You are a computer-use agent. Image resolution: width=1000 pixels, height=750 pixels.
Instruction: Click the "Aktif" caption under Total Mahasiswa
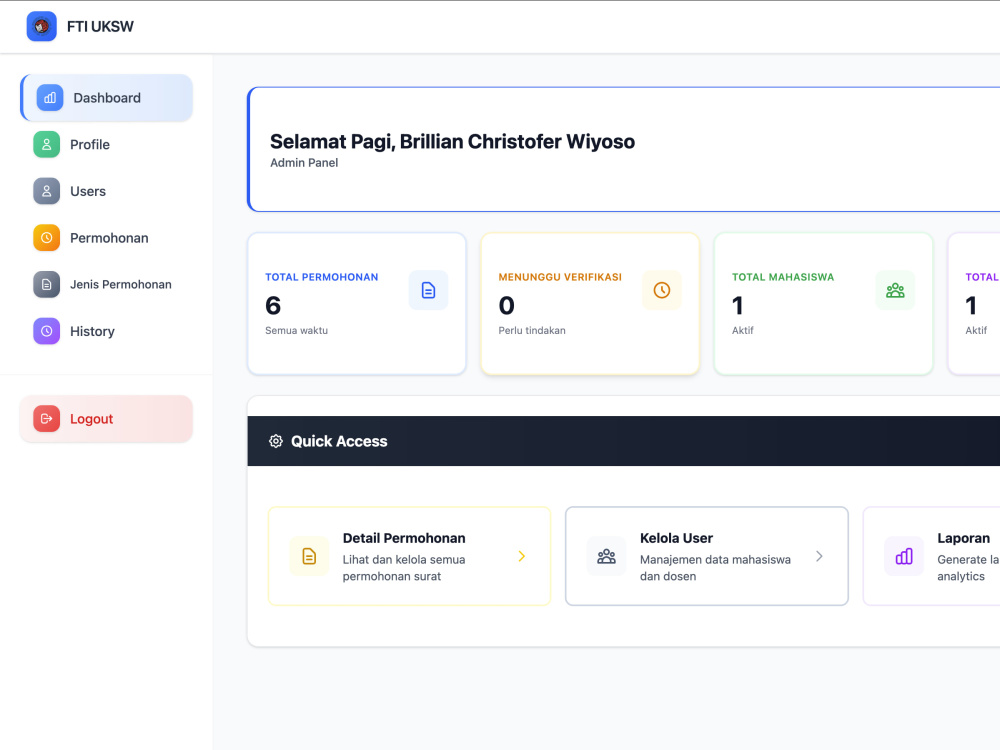(x=743, y=330)
